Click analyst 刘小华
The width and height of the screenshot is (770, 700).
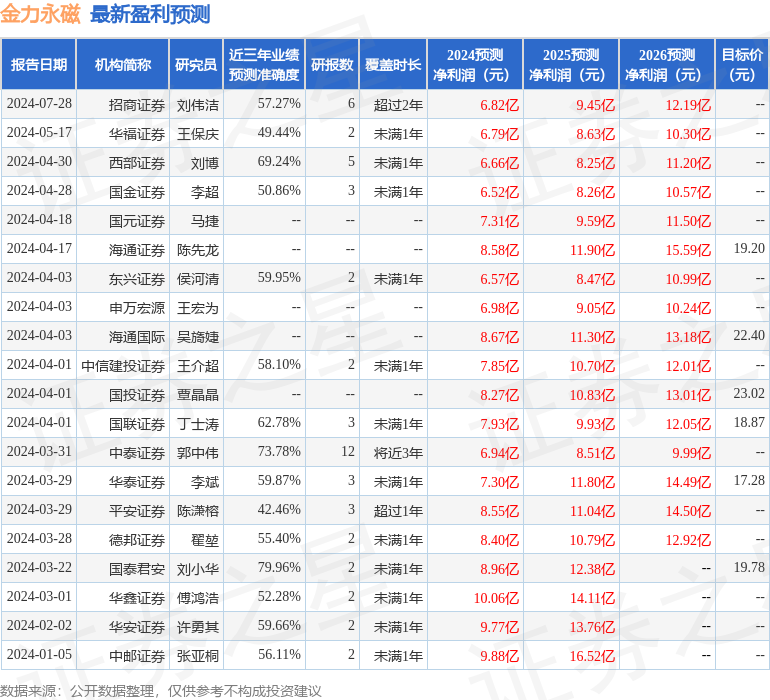(x=198, y=569)
